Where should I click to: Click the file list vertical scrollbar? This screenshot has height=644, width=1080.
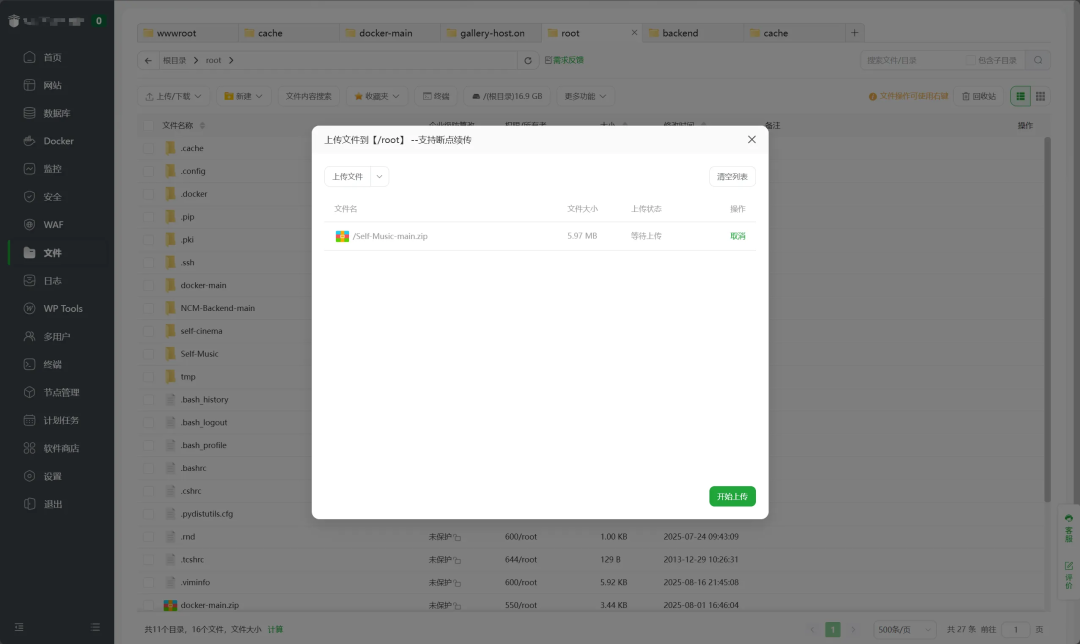pyautogui.click(x=1047, y=319)
